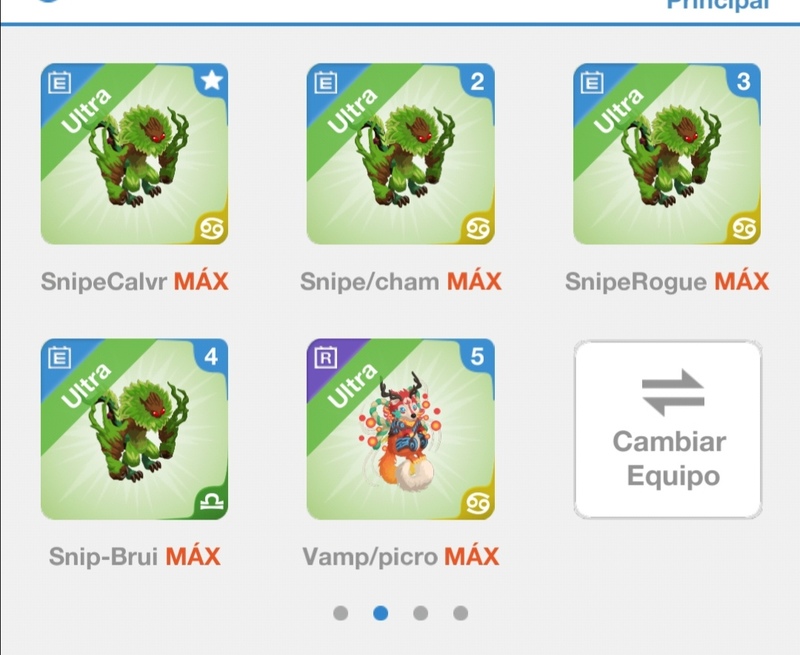Viewport: 800px width, 655px height.
Task: Click the Cambiar Equipo button
Action: 668,430
